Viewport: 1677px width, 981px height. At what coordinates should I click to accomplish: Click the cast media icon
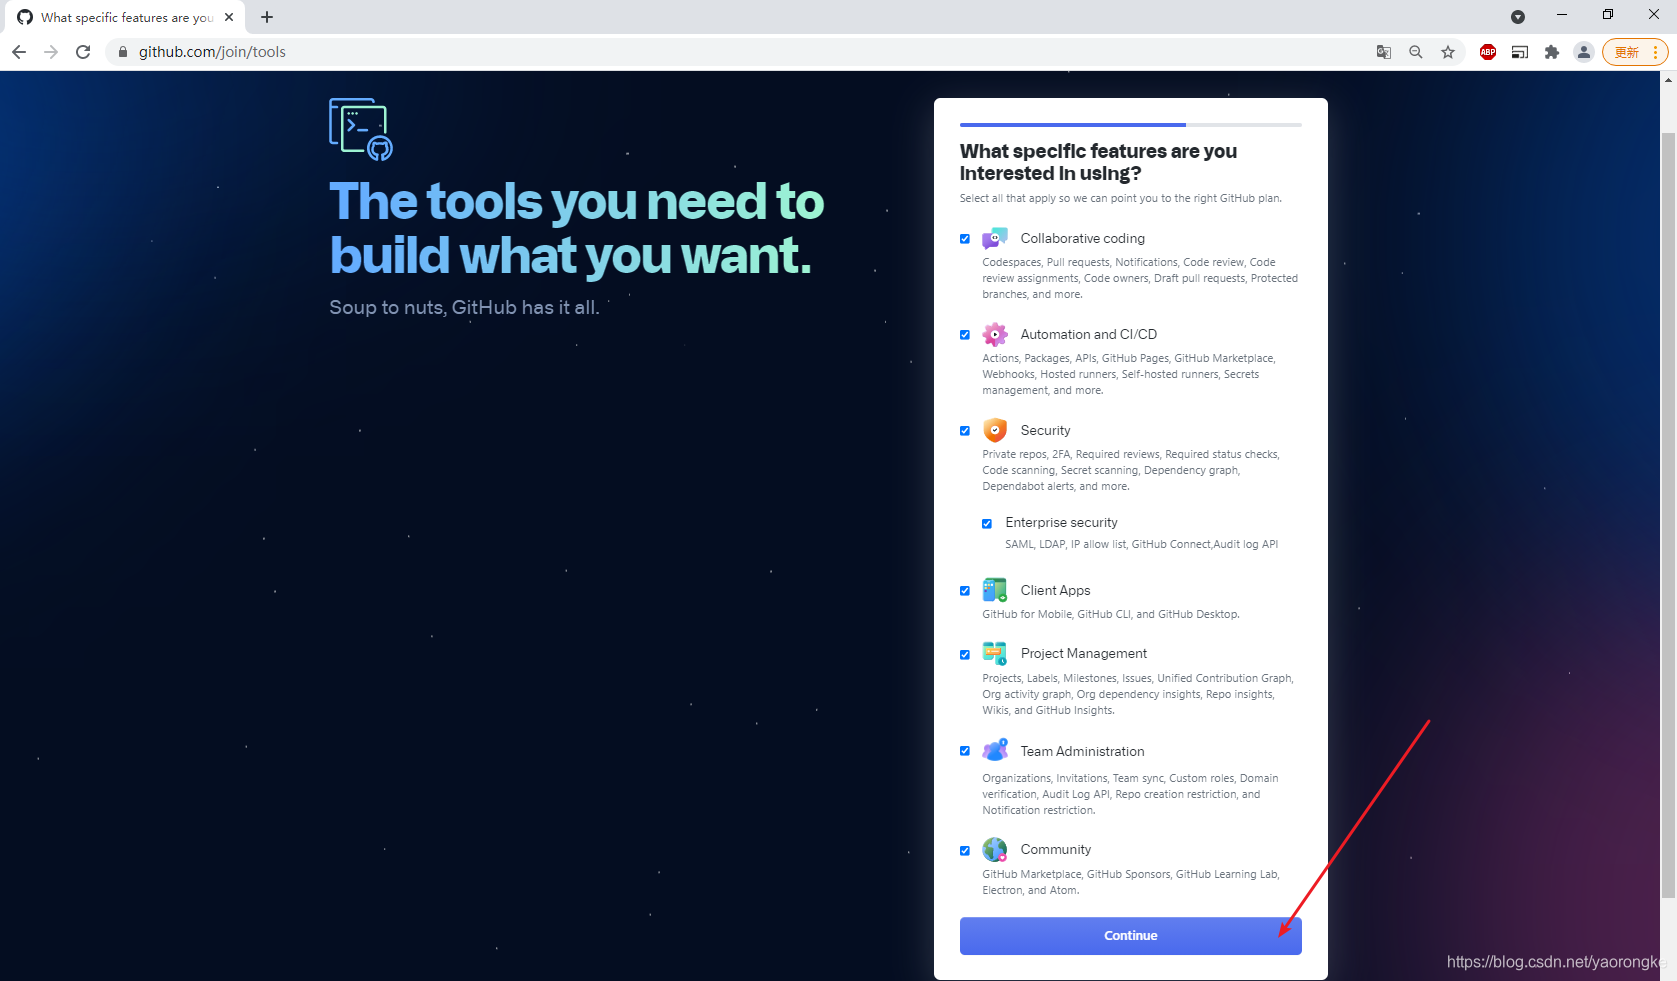1520,52
